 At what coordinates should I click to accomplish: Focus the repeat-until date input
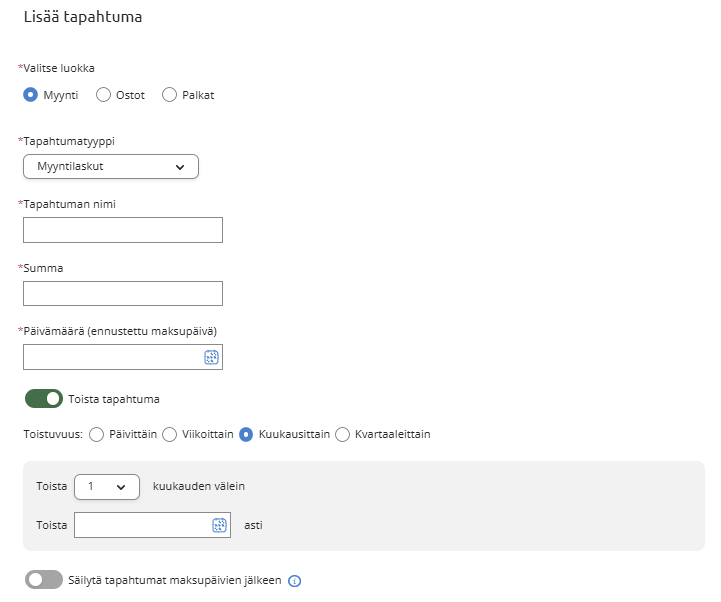pos(142,525)
